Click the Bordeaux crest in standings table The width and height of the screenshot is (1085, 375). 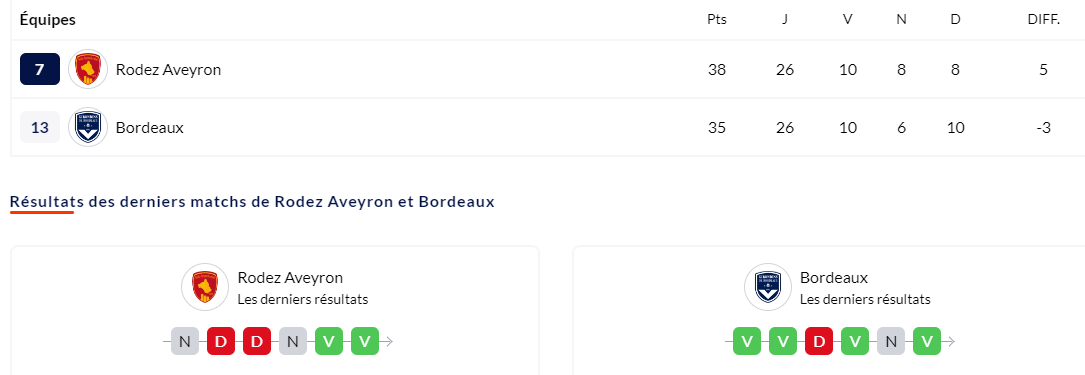coord(88,127)
